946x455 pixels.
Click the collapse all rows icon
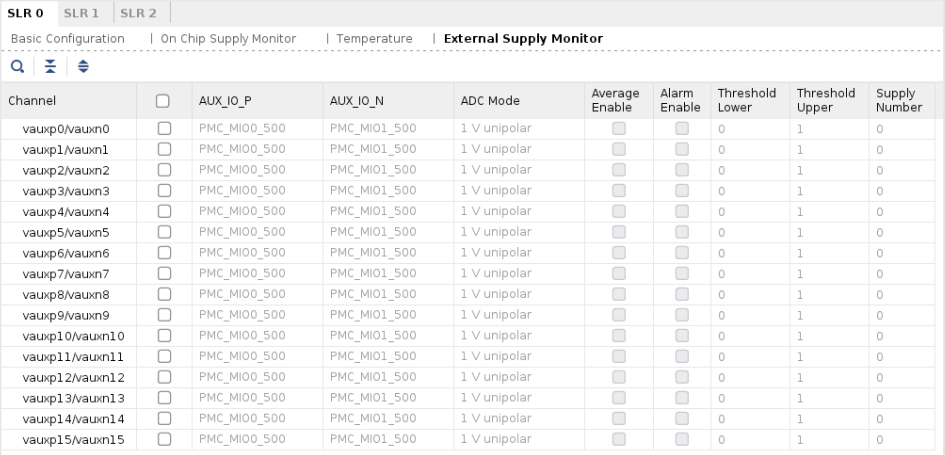(51, 65)
